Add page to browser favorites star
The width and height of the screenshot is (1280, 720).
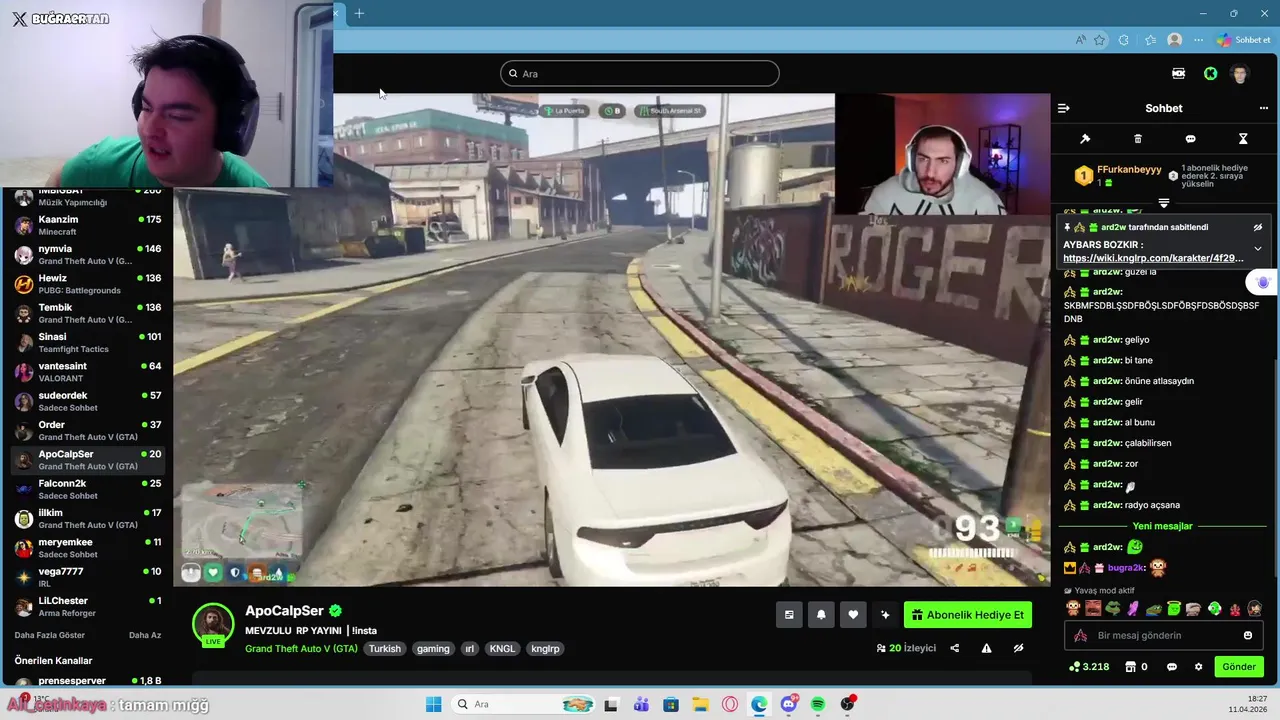tap(1100, 40)
